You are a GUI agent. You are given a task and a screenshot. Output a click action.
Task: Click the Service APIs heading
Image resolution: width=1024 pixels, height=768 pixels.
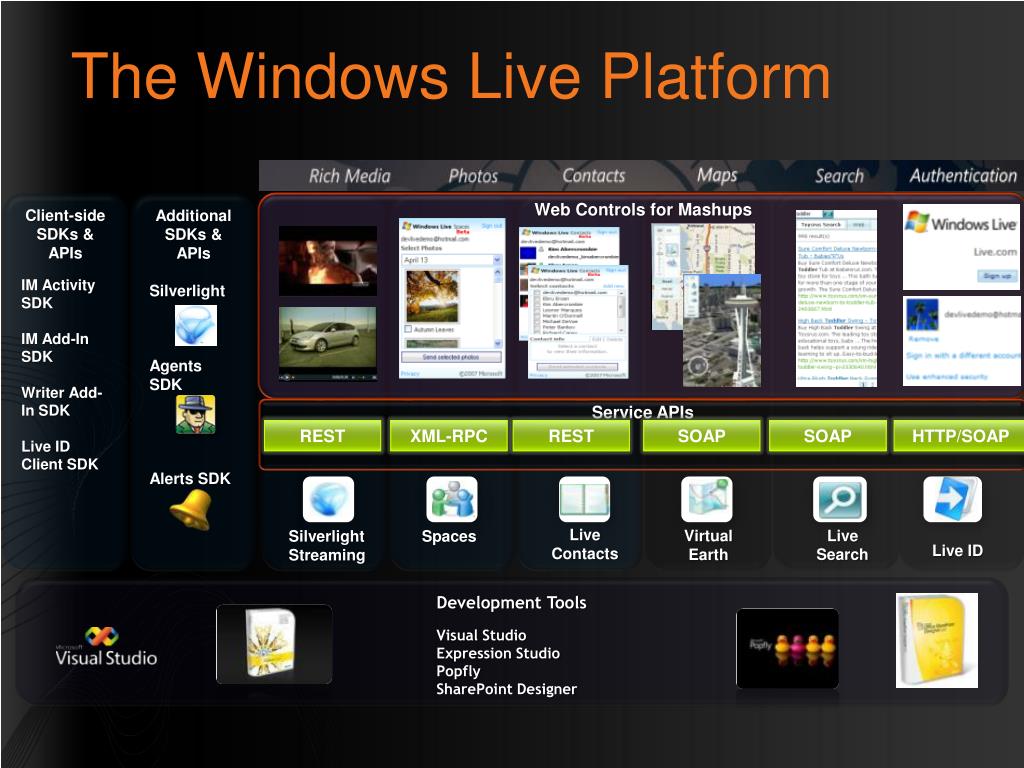pyautogui.click(x=643, y=412)
